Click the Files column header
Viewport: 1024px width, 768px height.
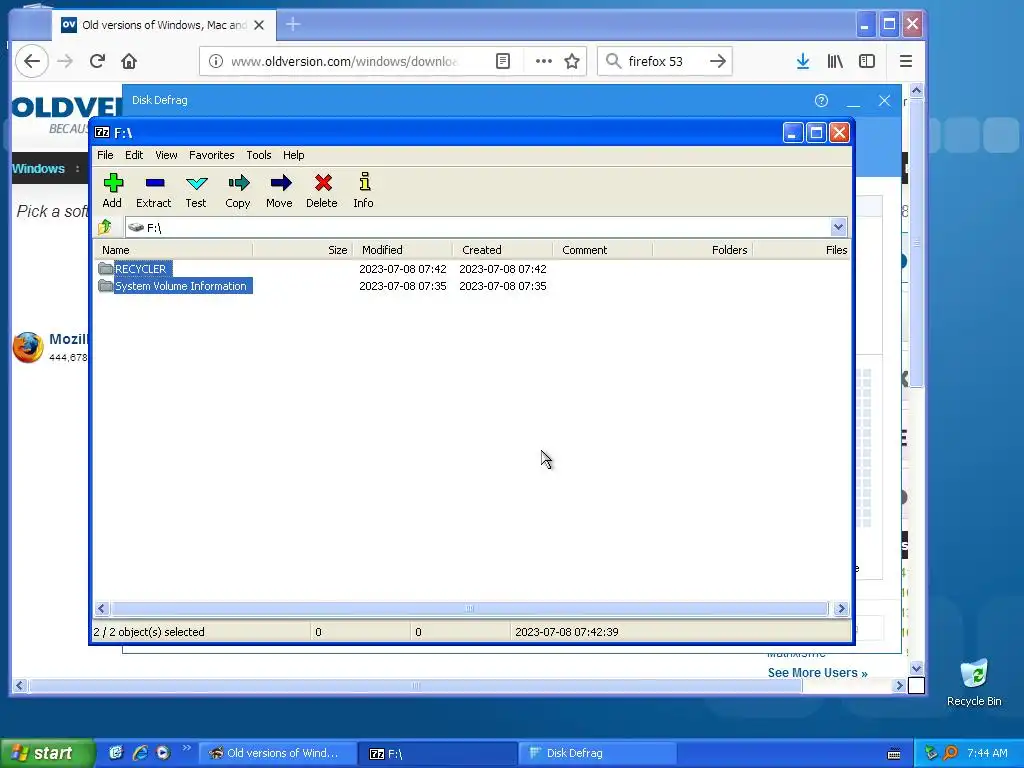tap(801, 250)
